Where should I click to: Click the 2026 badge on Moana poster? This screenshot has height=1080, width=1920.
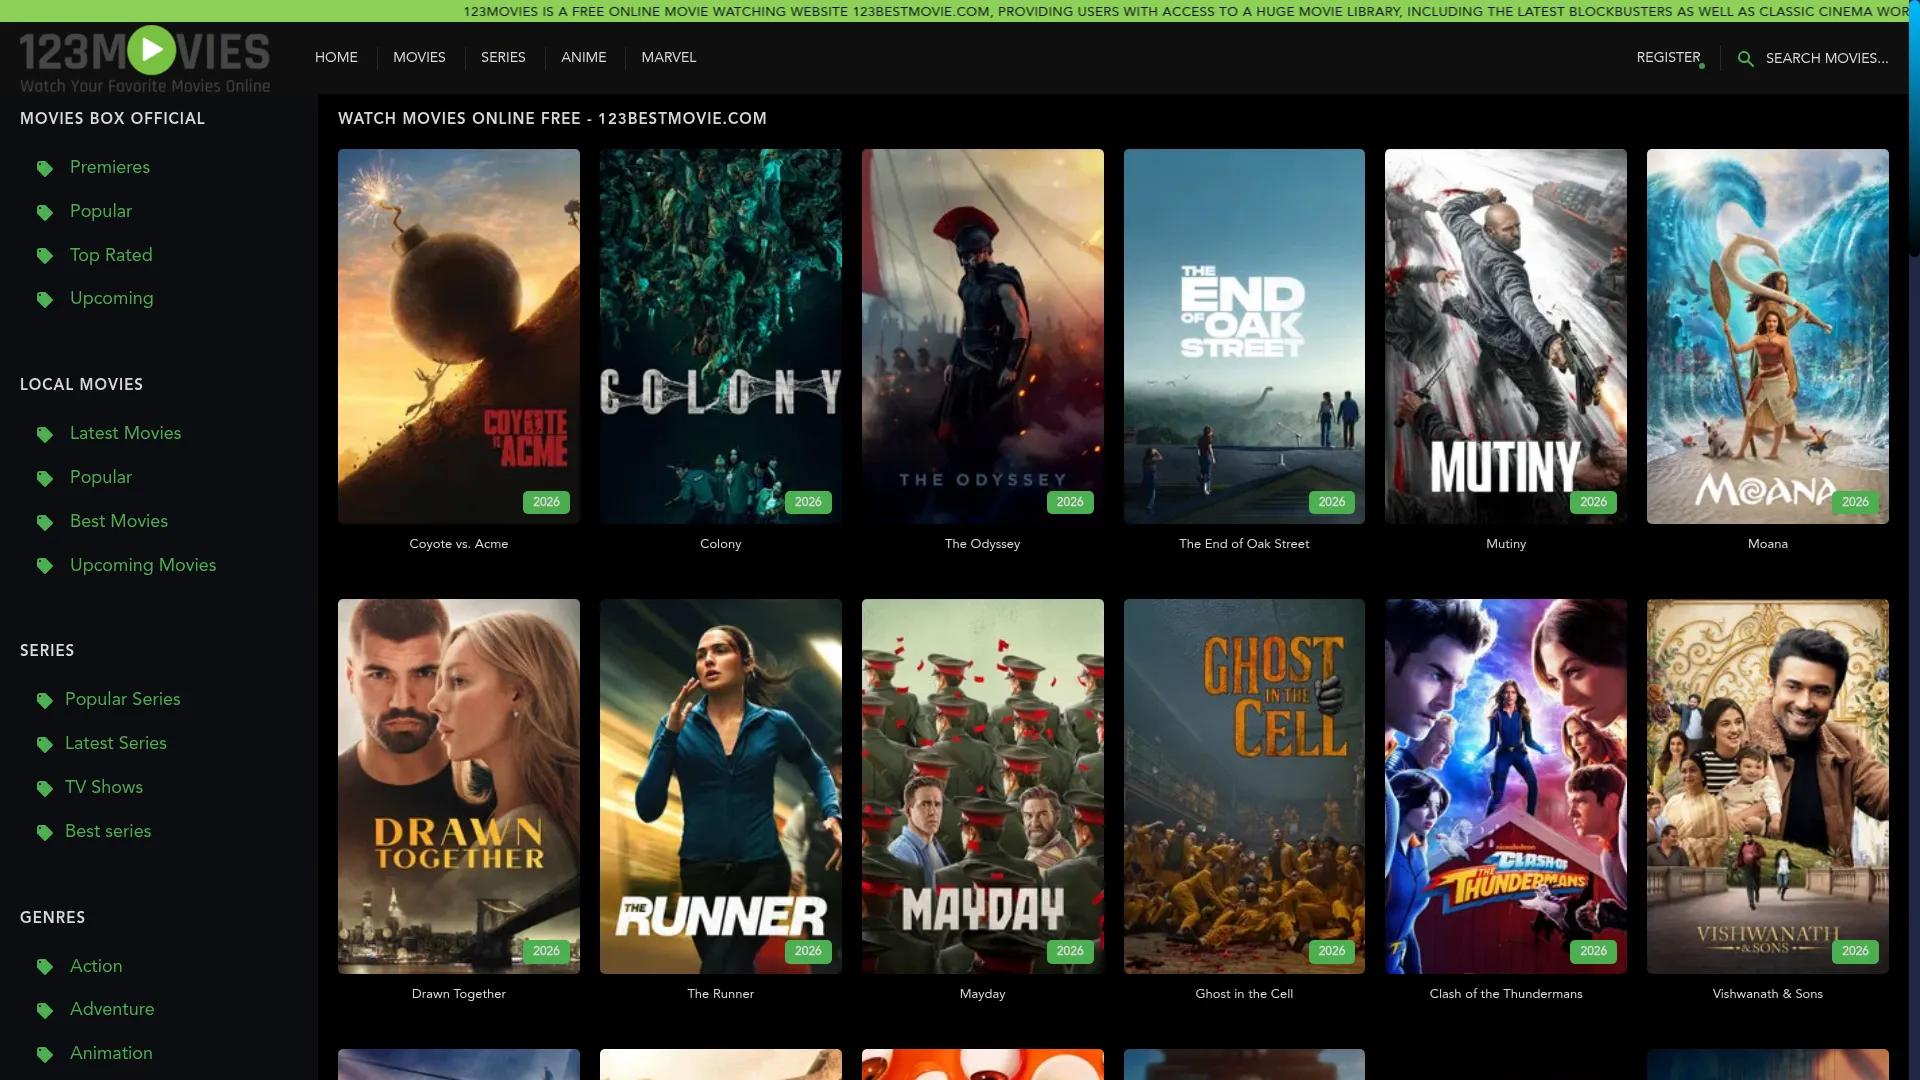(x=1855, y=502)
